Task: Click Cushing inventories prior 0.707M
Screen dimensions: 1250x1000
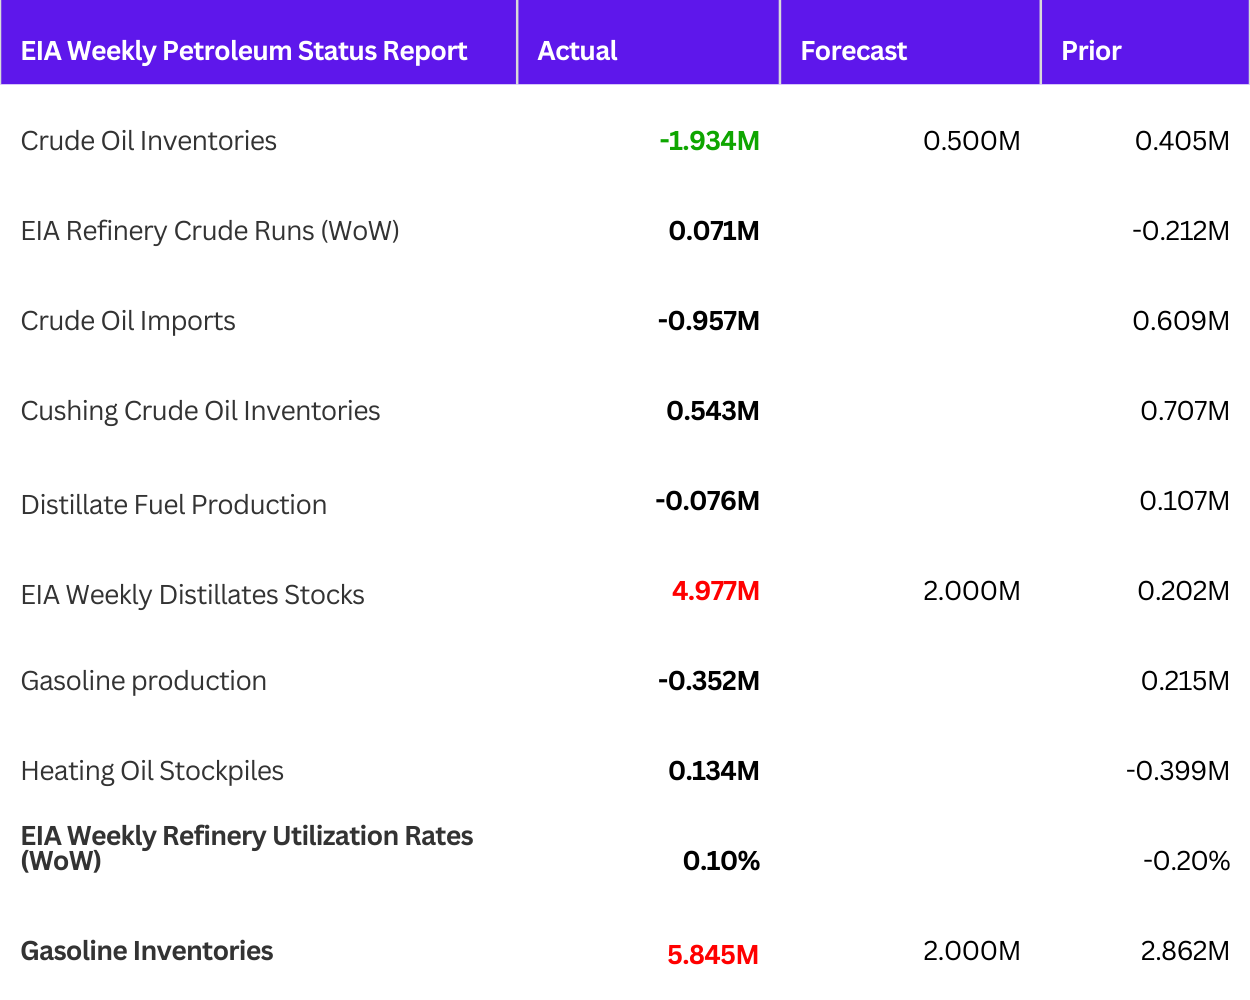Action: (x=1185, y=411)
